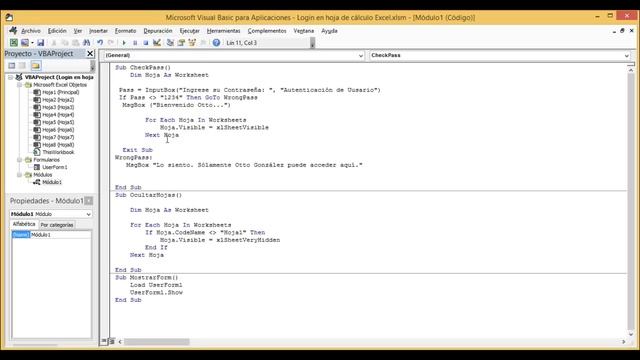Switch to the Por categorías tab

57,225
